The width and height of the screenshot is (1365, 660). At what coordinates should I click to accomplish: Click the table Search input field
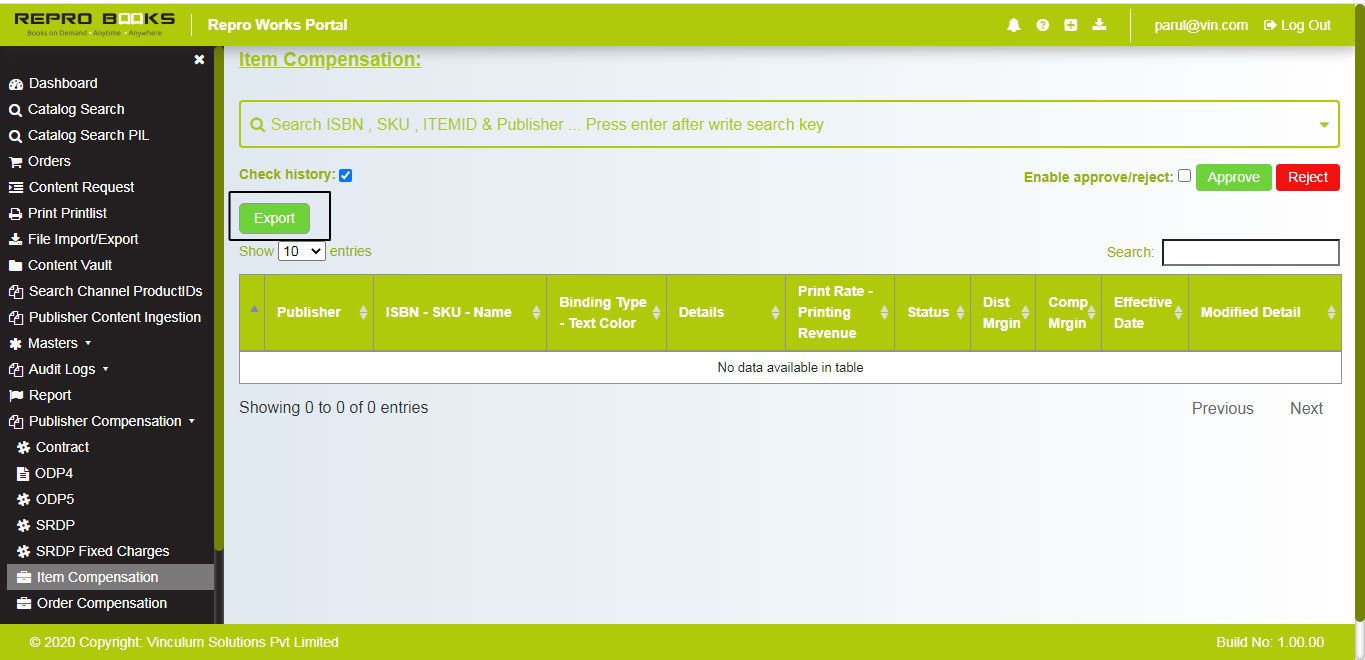click(x=1250, y=253)
